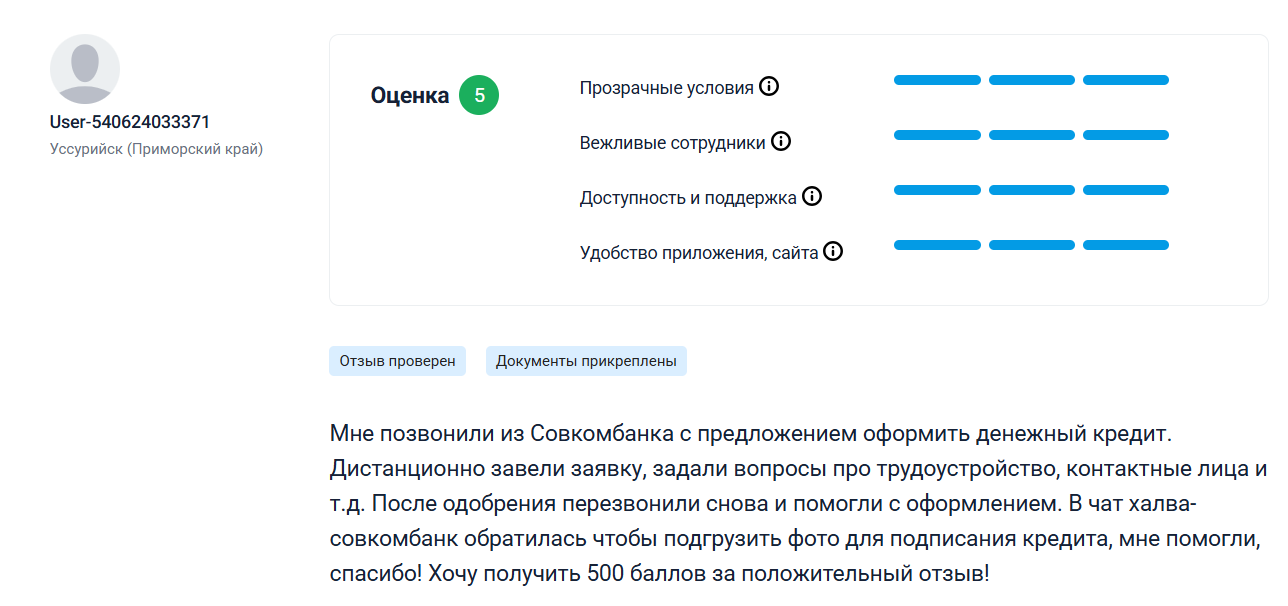
Task: Click middle bar segment of Вежливые сотрудники
Action: [x=1031, y=135]
